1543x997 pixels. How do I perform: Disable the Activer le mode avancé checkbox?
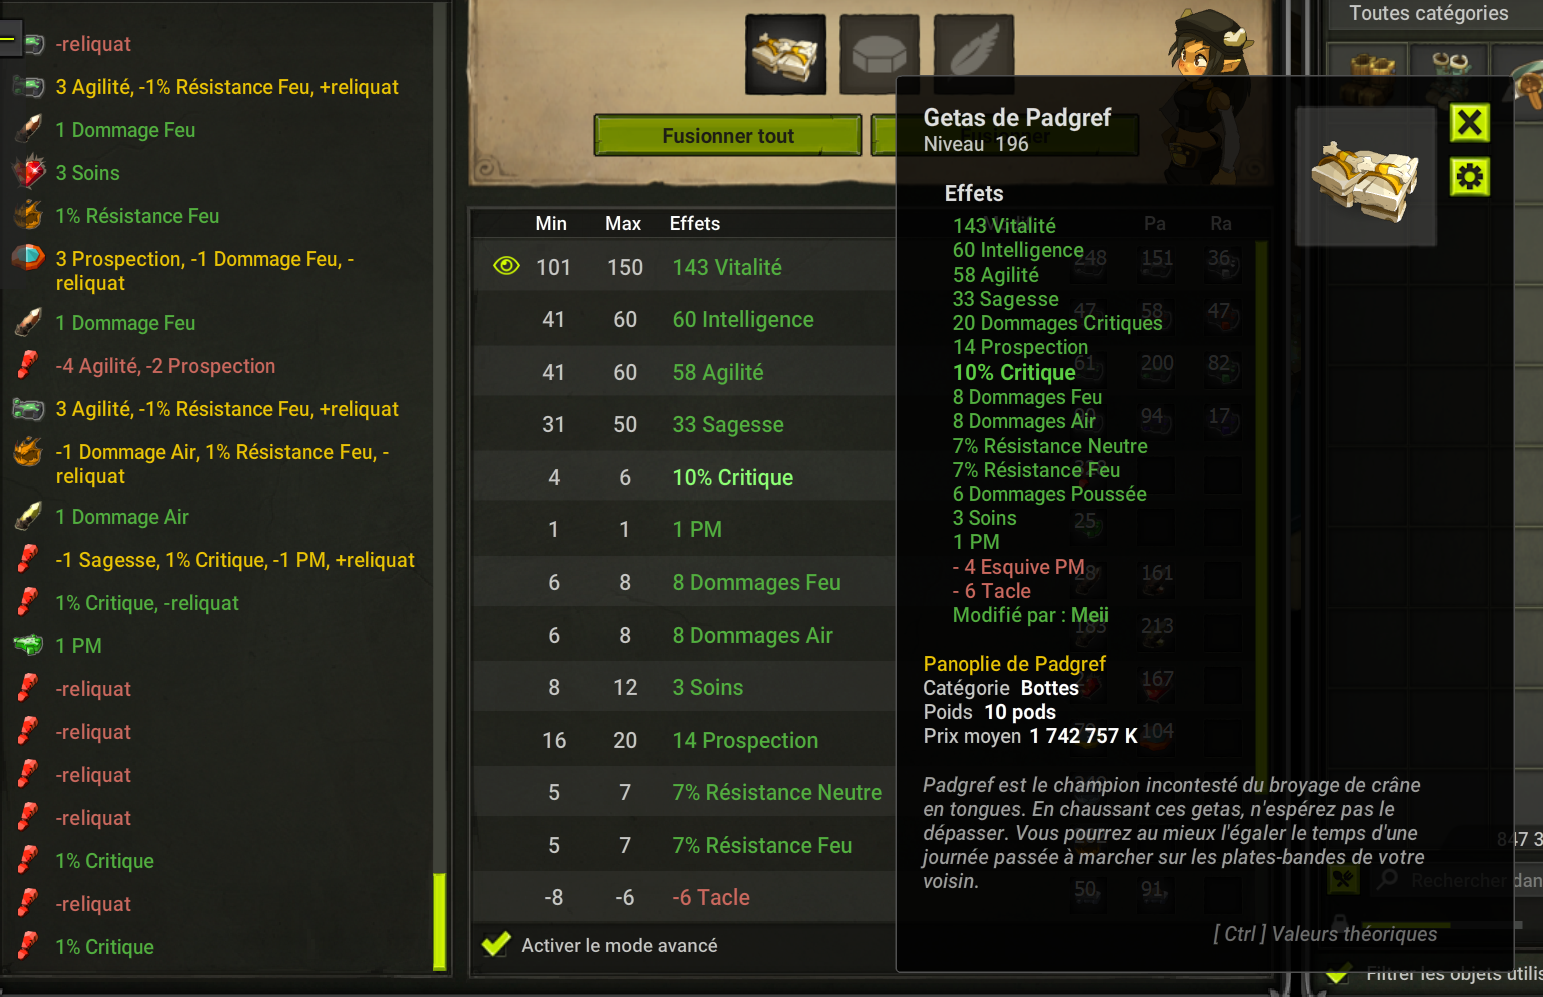point(496,944)
